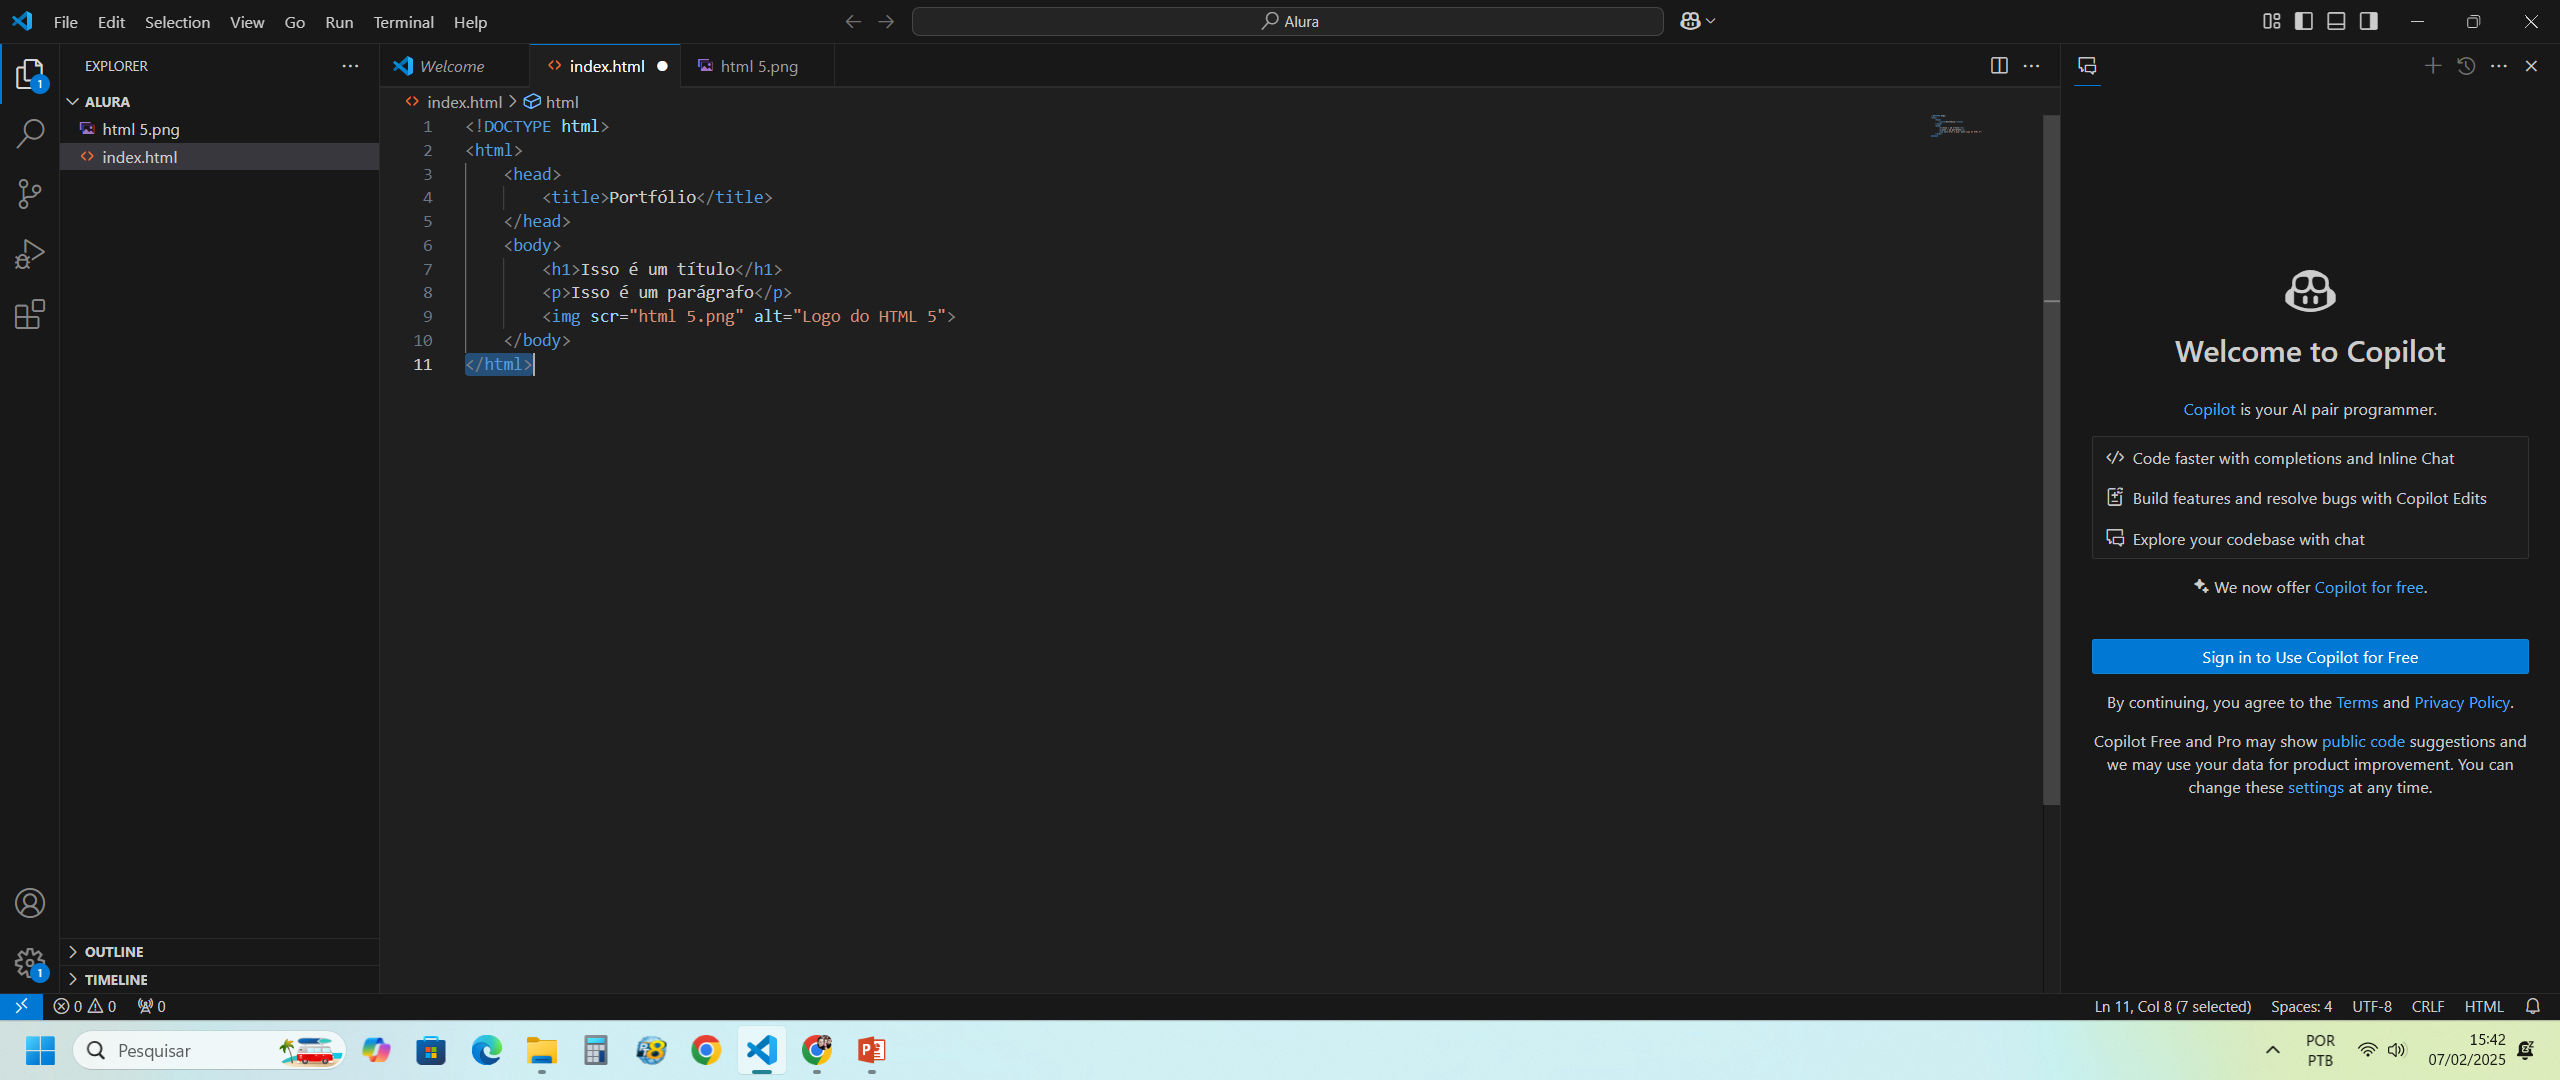
Task: Open the Extensions view
Action: pos(30,314)
